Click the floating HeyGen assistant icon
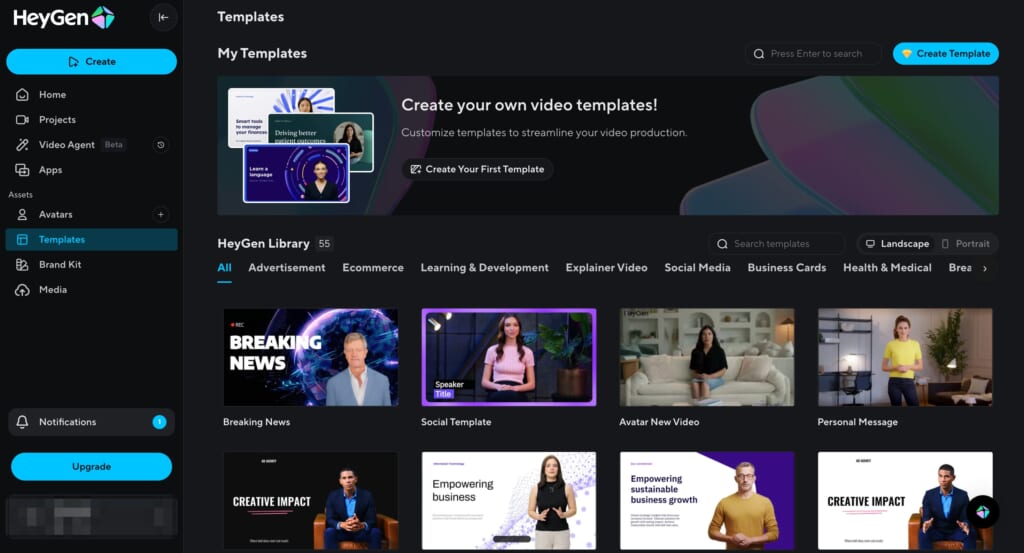This screenshot has height=553, width=1024. (983, 512)
